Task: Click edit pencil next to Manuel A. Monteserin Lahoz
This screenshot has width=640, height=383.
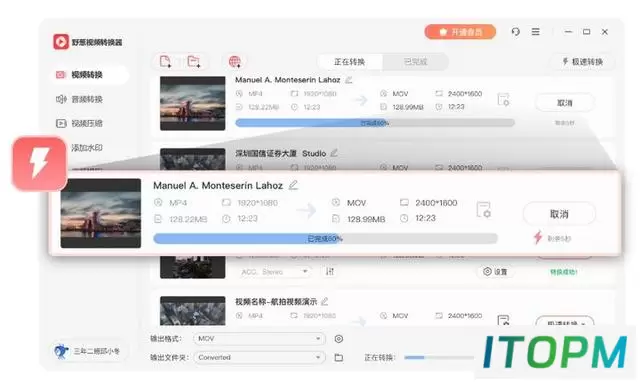Action: (x=293, y=185)
